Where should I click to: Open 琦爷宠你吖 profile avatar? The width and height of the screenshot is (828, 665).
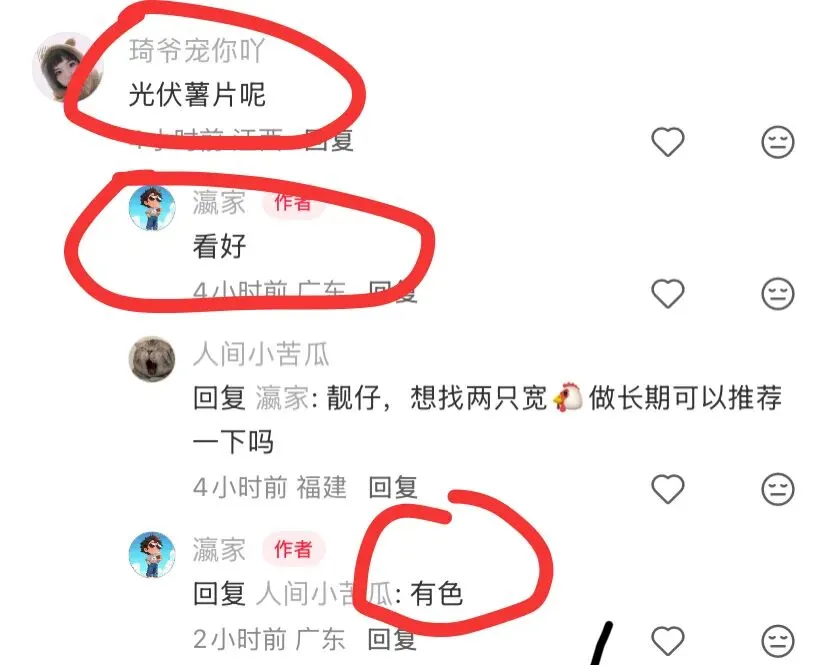pos(68,67)
